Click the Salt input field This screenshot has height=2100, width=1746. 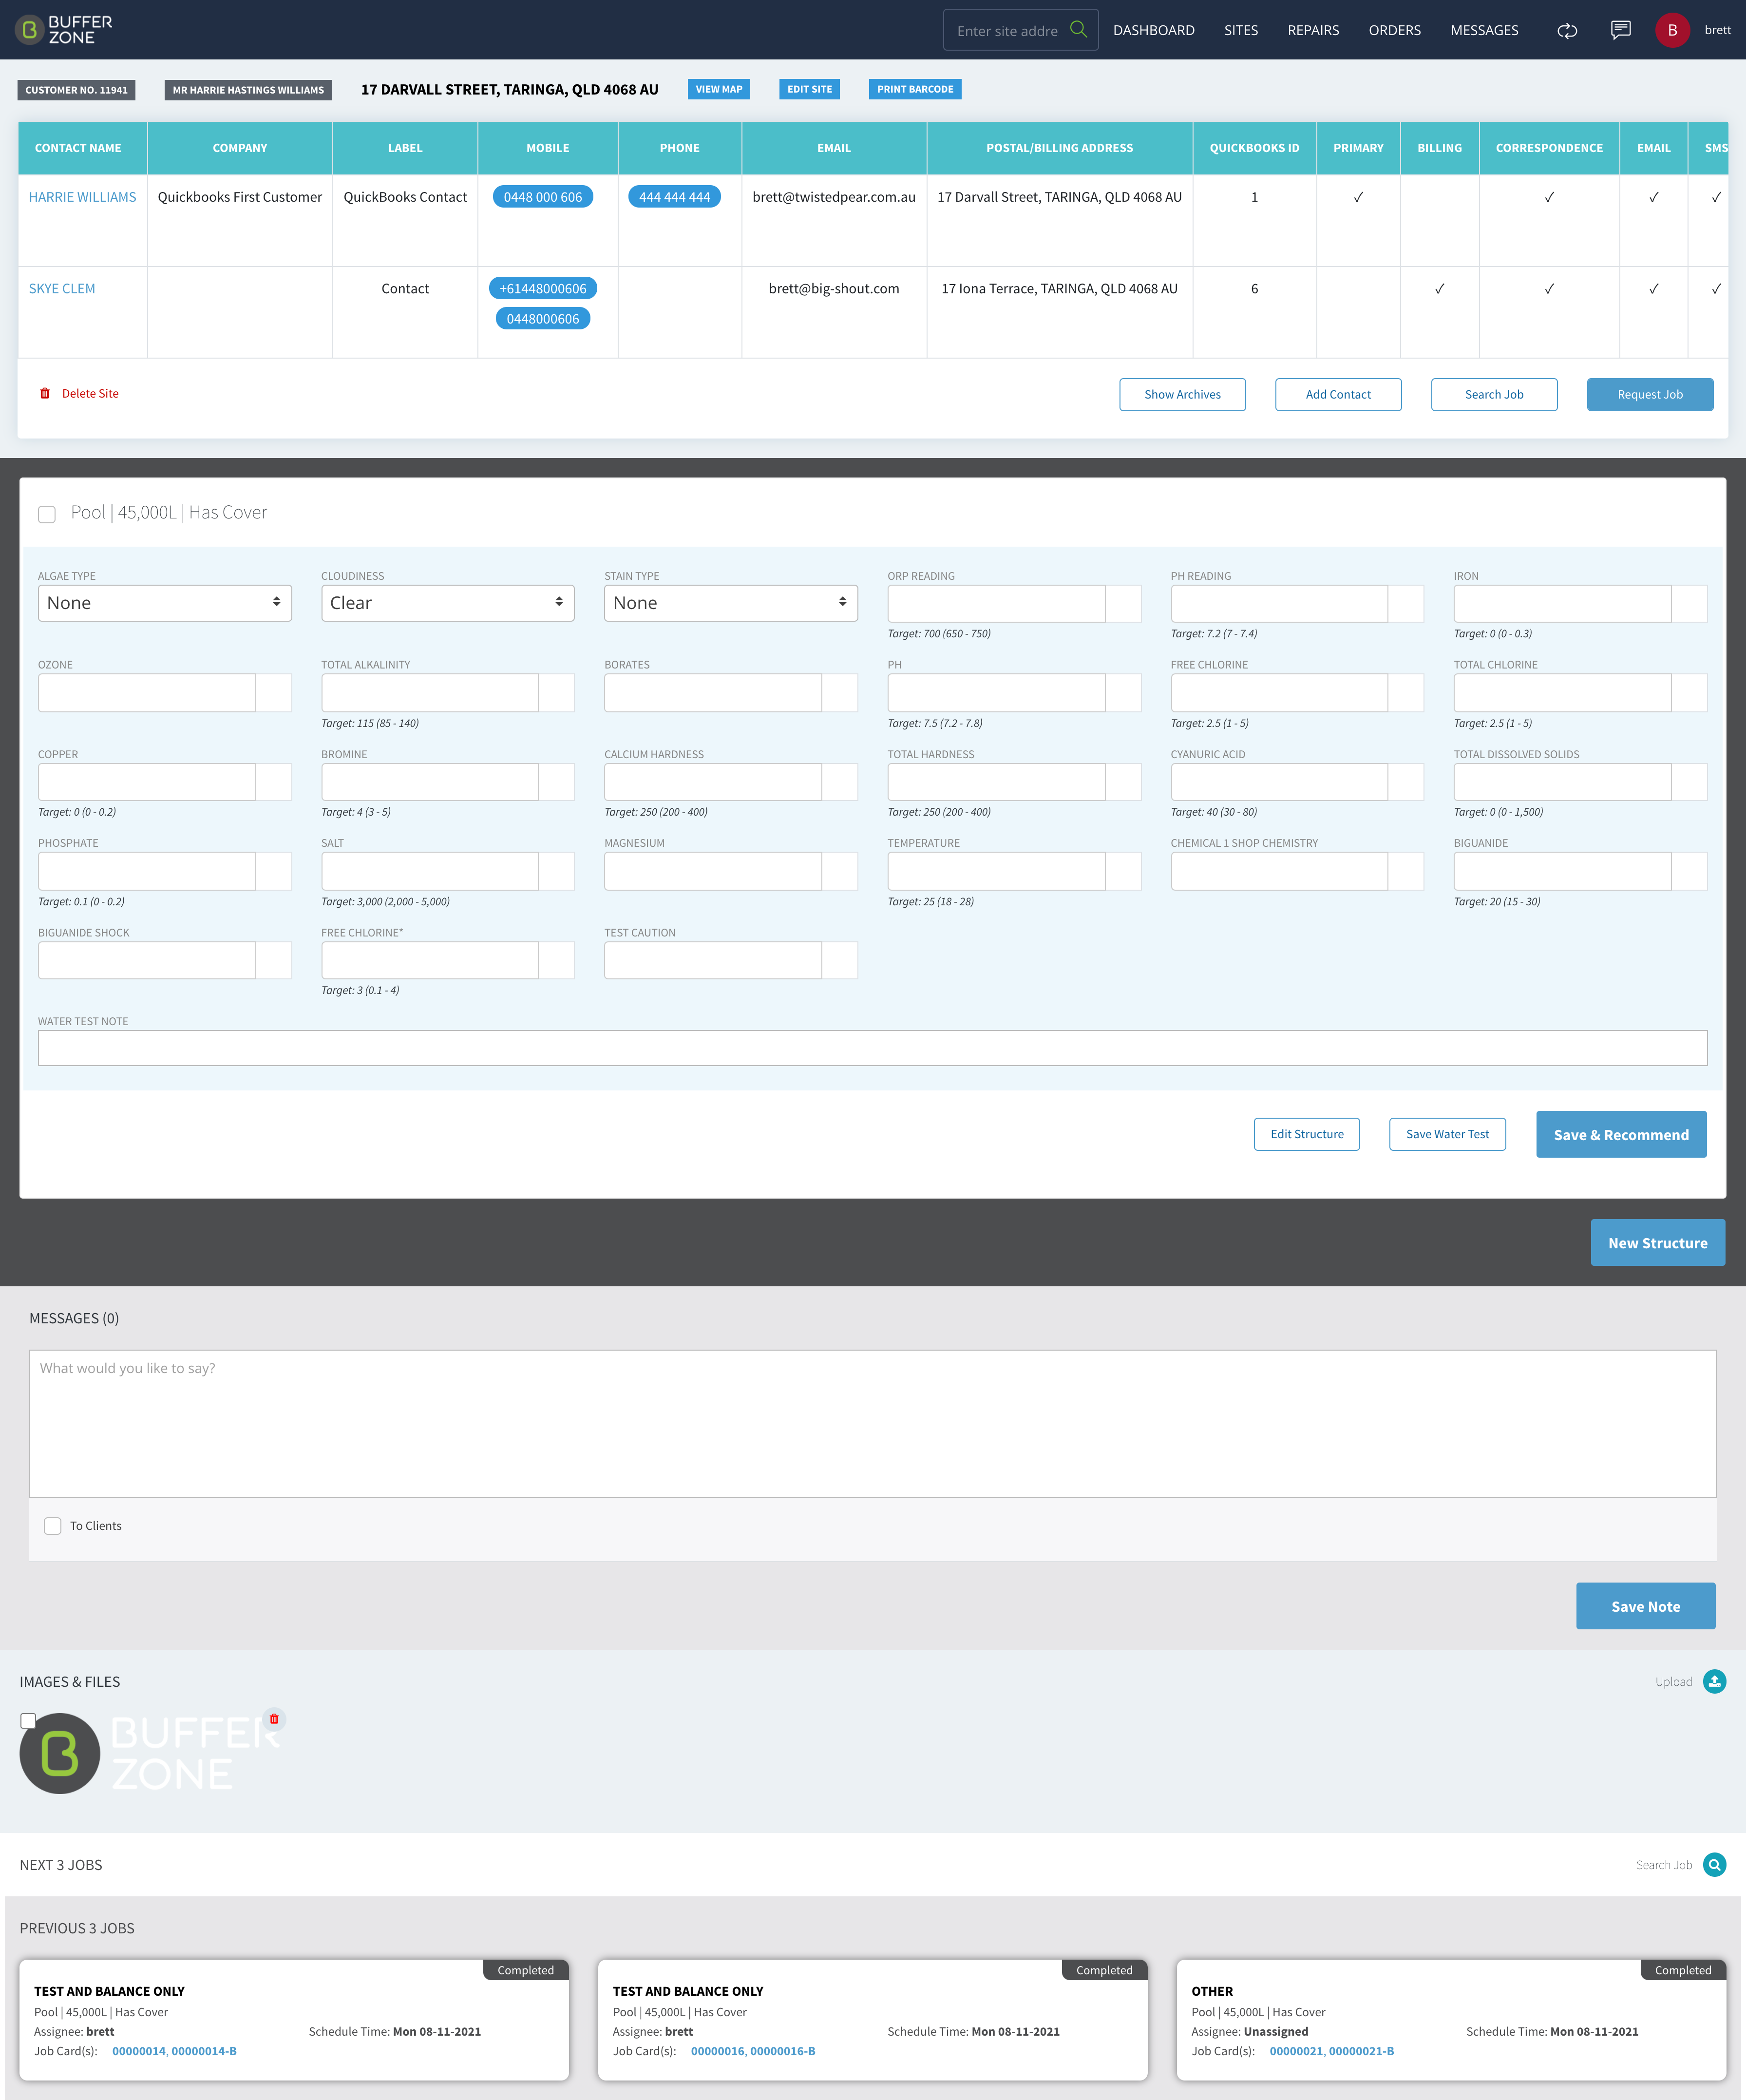(x=430, y=871)
